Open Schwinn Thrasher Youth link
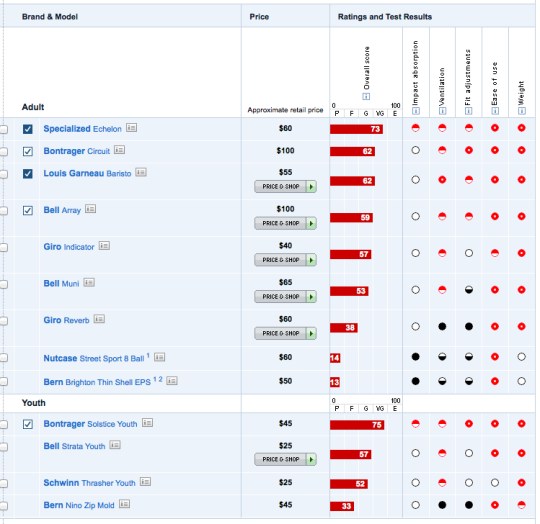The height and width of the screenshot is (524, 540). (90, 483)
